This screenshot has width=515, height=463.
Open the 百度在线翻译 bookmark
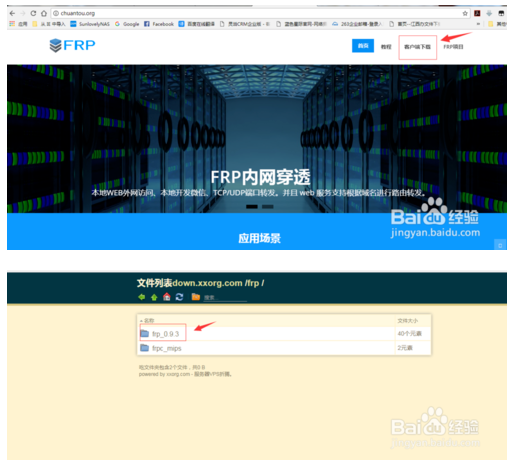197,24
